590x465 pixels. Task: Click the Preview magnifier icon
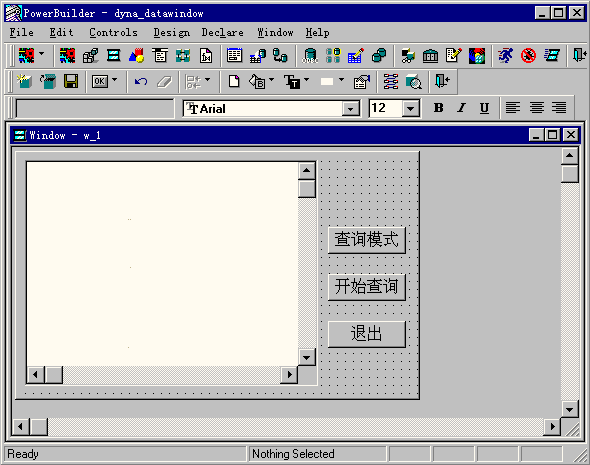pyautogui.click(x=414, y=81)
